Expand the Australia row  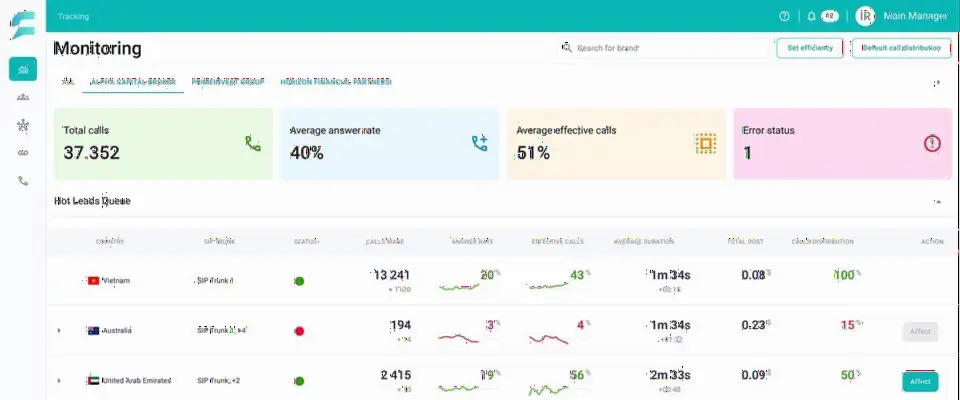click(59, 331)
